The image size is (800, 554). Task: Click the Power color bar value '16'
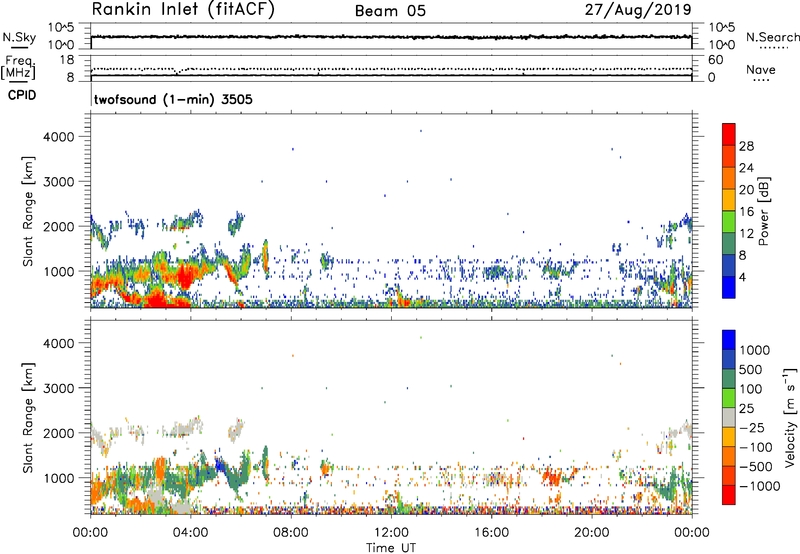click(746, 212)
